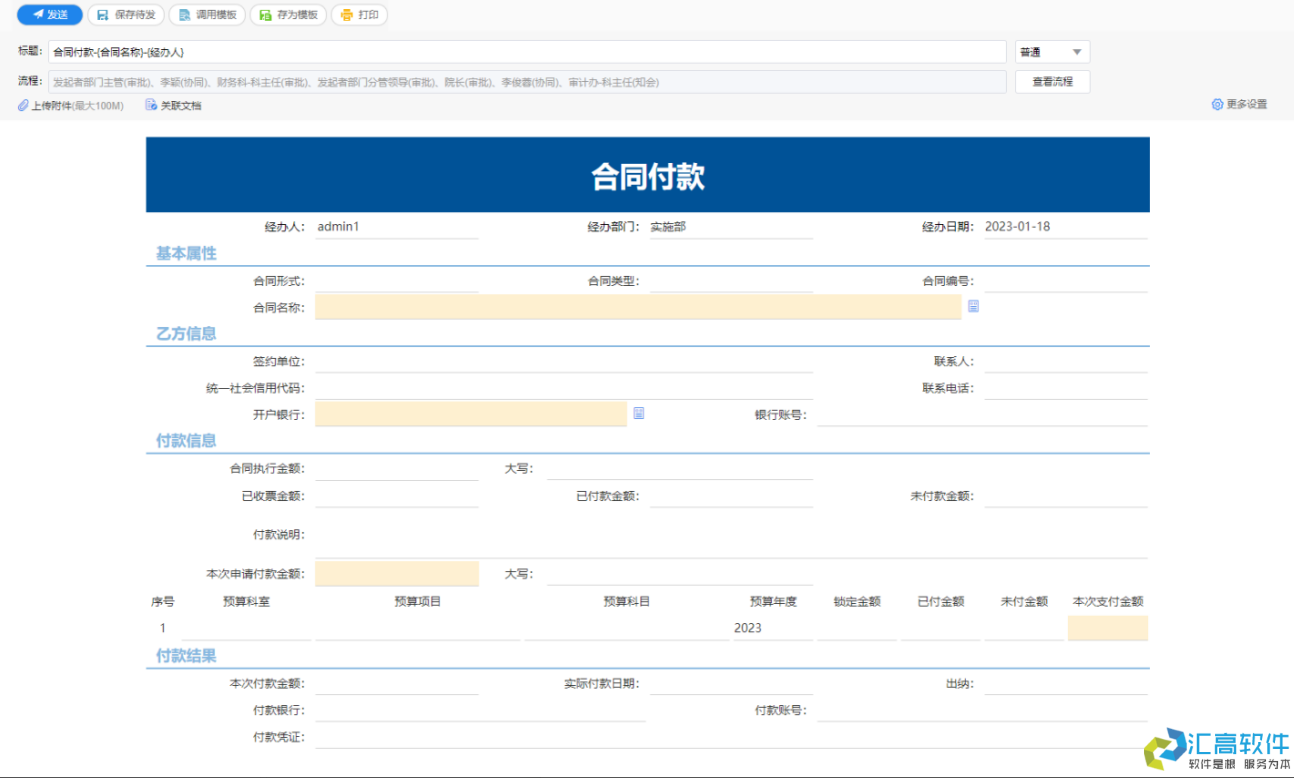
Task: Click the 更多设置 gear icon
Action: [x=1217, y=103]
